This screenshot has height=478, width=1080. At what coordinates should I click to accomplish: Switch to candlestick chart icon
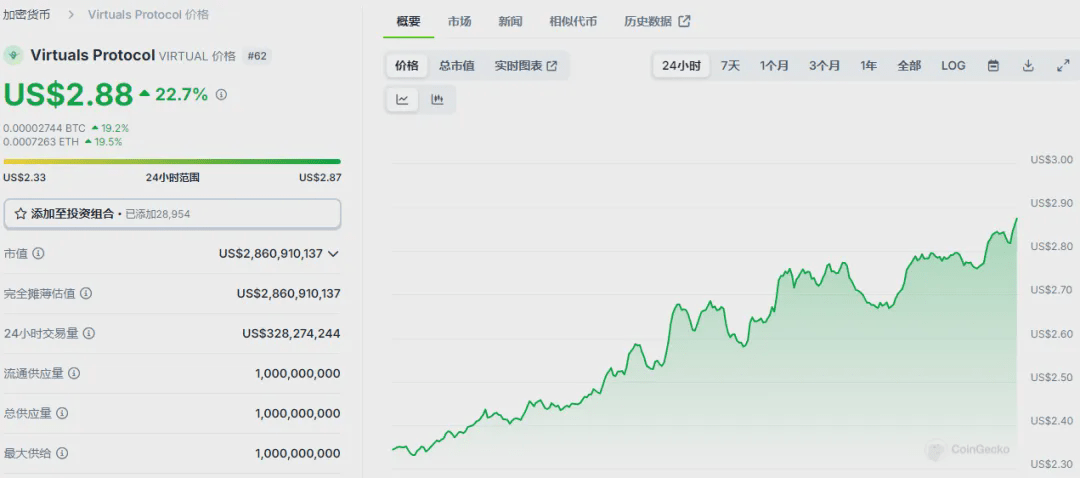(437, 100)
